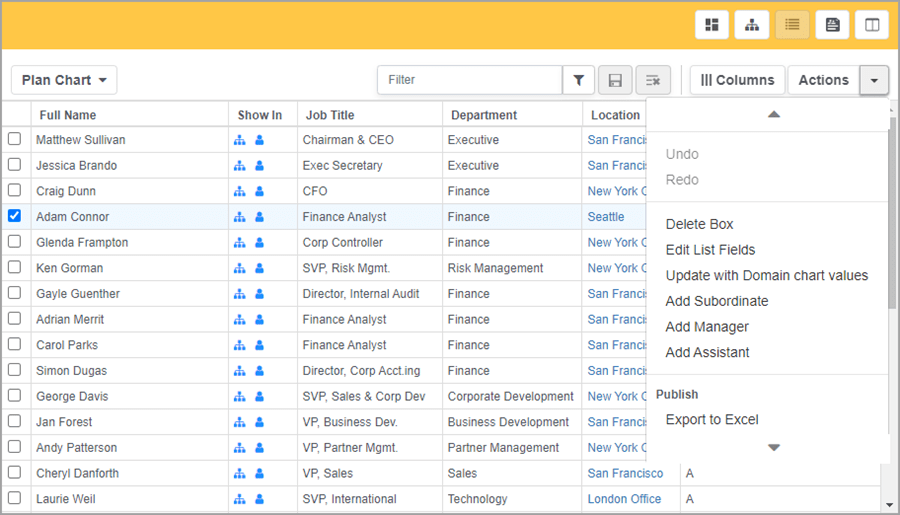The width and height of the screenshot is (900, 515).
Task: Check the Ken Gorman row checkbox
Action: (x=14, y=267)
